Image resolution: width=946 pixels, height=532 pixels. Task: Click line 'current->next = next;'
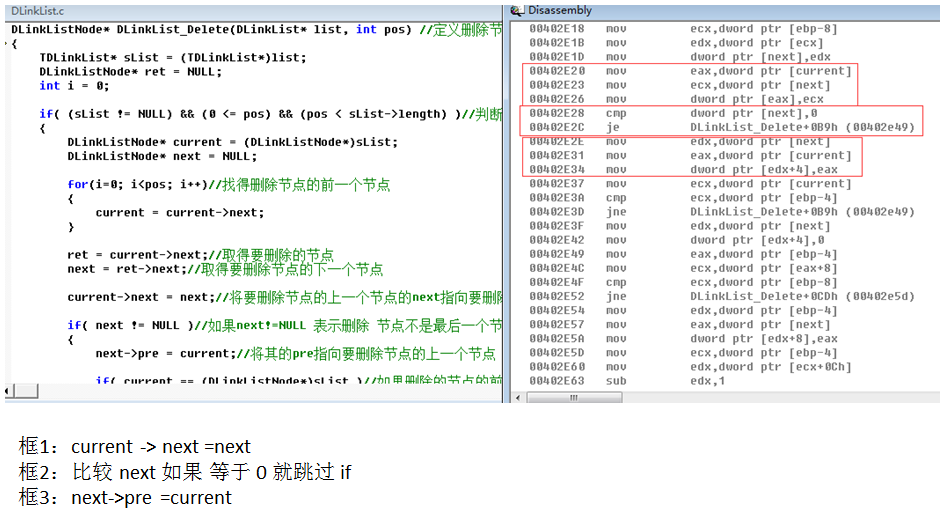[x=284, y=297]
